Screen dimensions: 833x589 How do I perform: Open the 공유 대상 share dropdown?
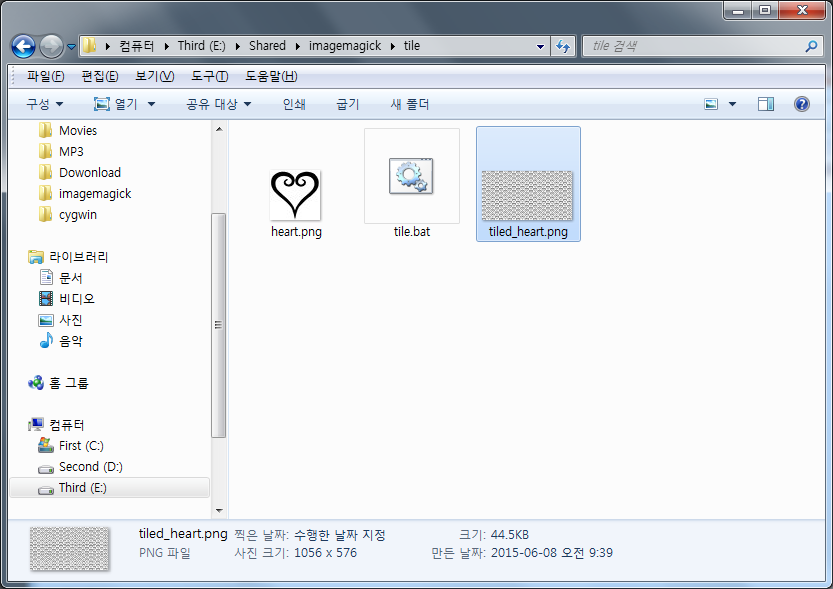click(x=218, y=104)
